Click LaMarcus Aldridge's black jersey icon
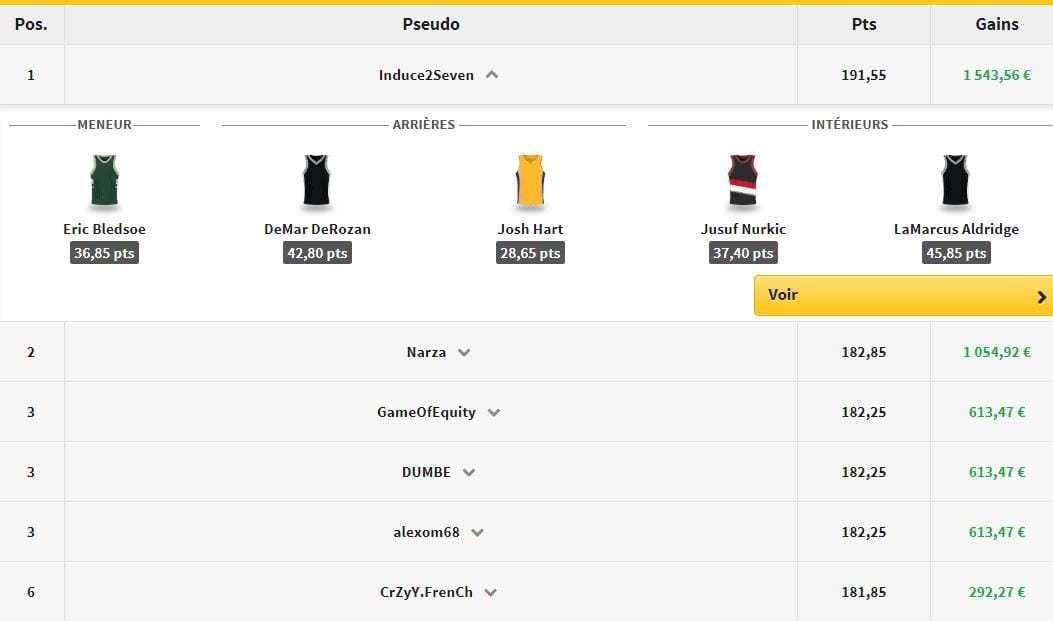The height and width of the screenshot is (621, 1053). click(956, 181)
